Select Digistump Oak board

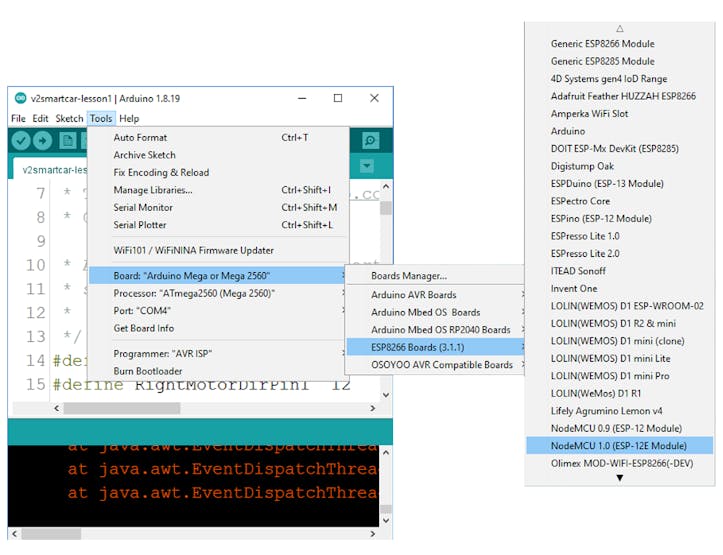620,166
